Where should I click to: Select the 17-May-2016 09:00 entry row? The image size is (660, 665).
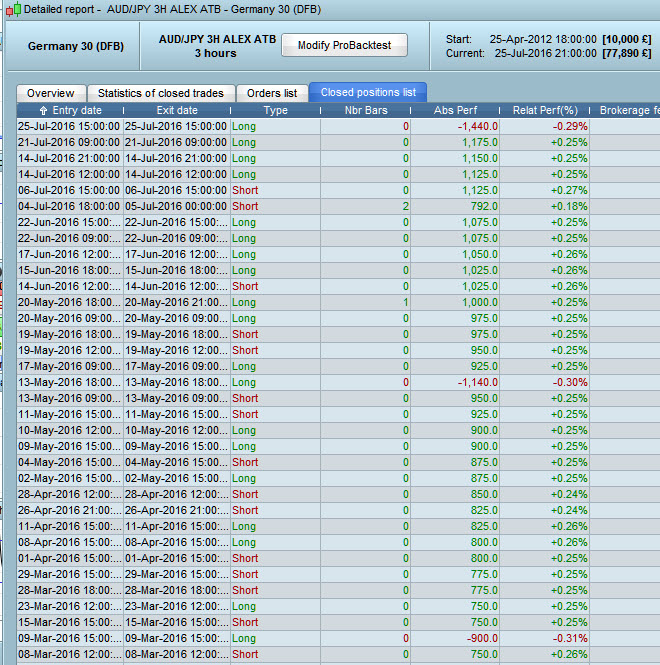click(x=338, y=366)
